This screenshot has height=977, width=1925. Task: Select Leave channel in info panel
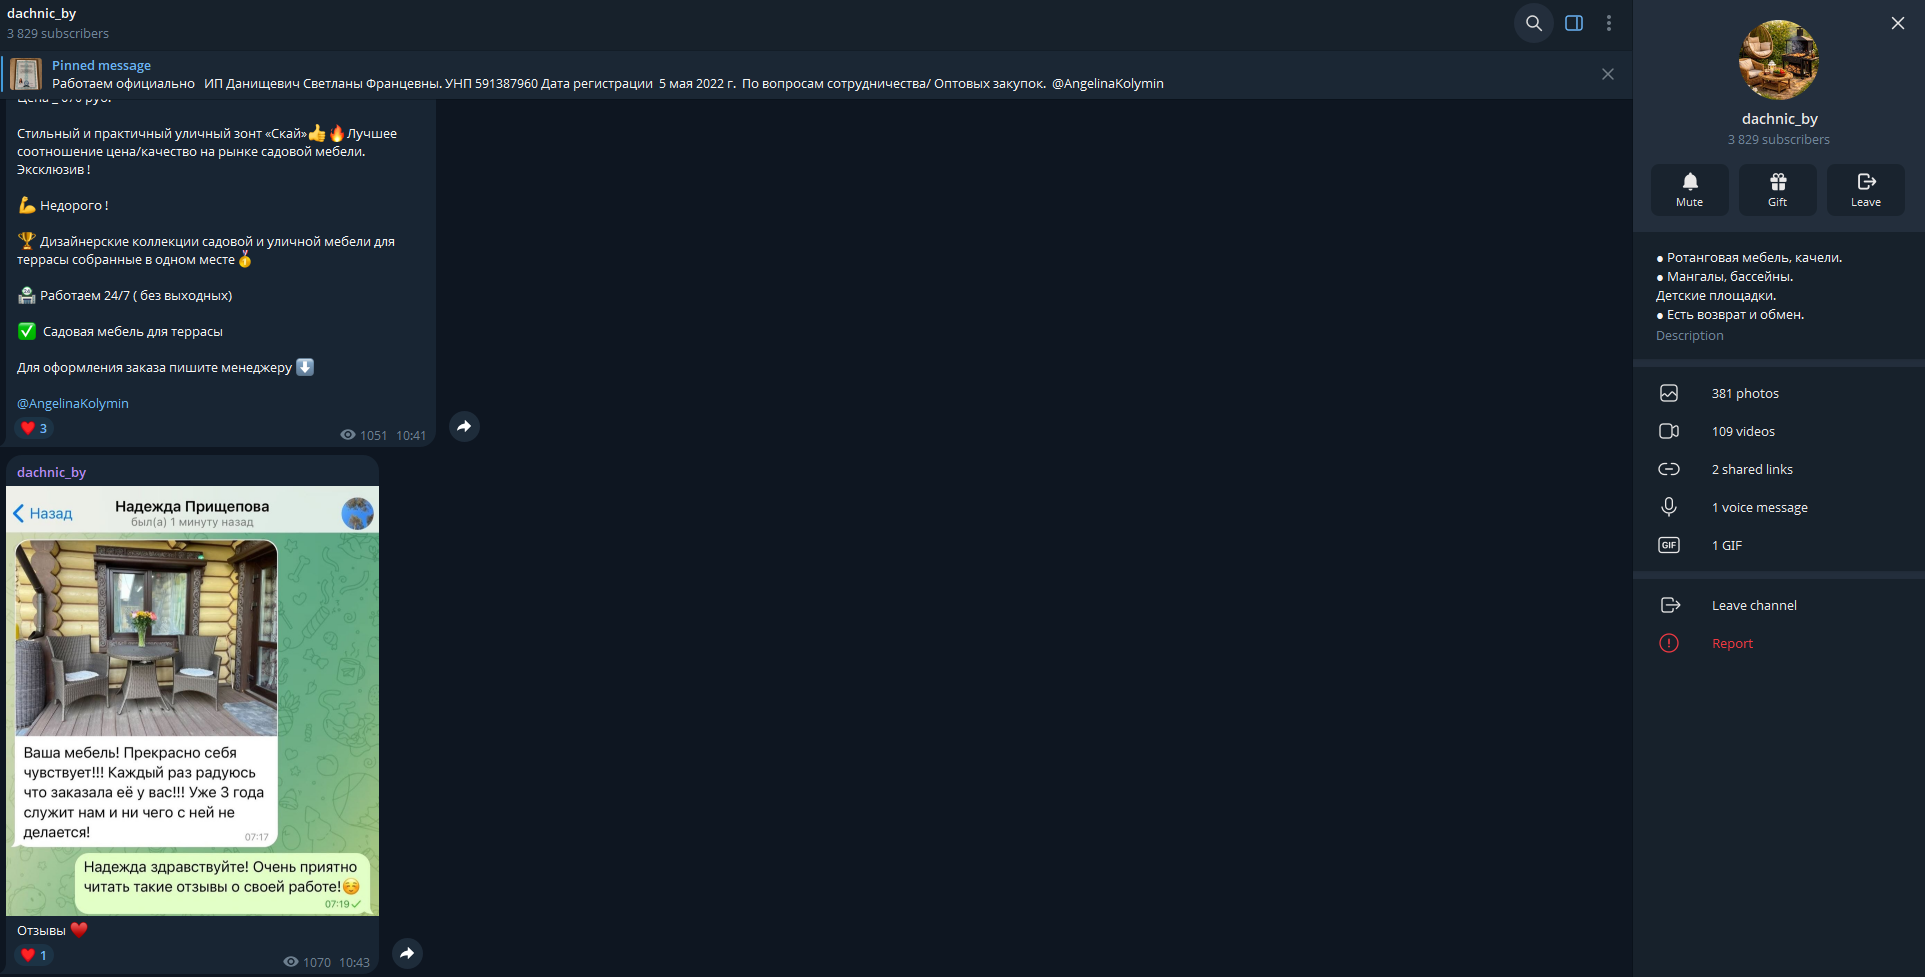click(x=1779, y=605)
